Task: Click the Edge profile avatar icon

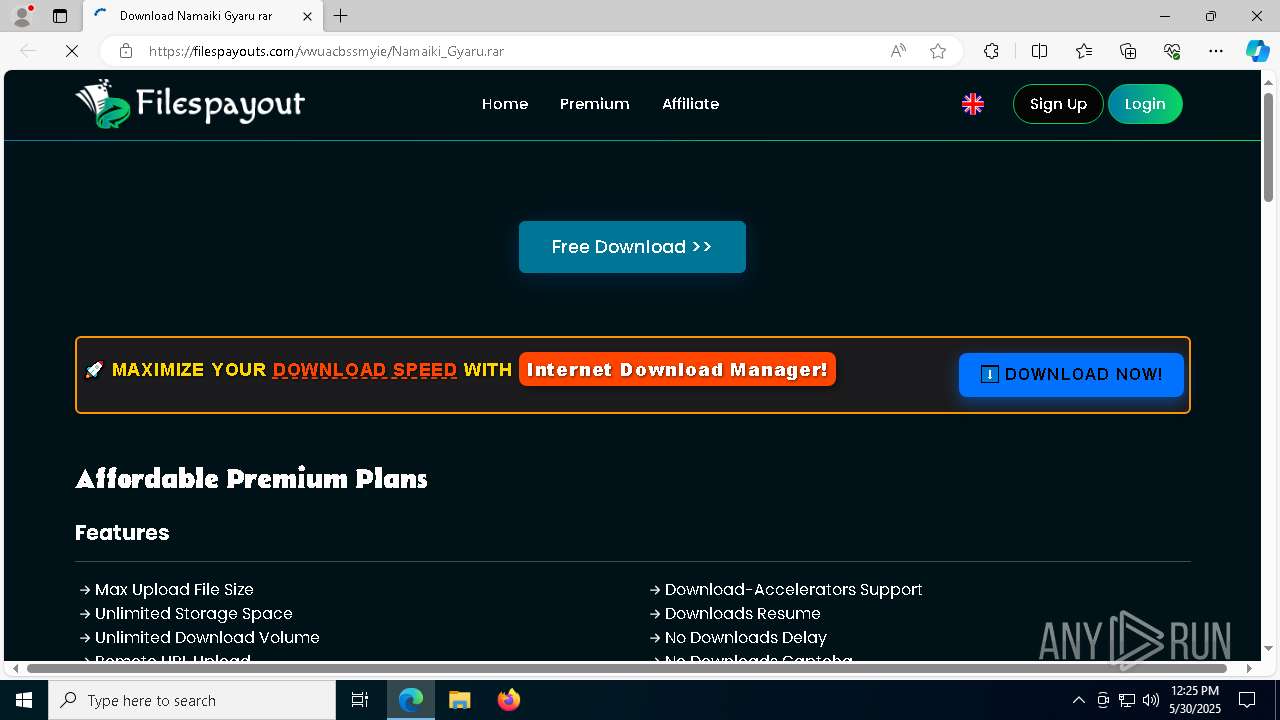Action: point(22,16)
